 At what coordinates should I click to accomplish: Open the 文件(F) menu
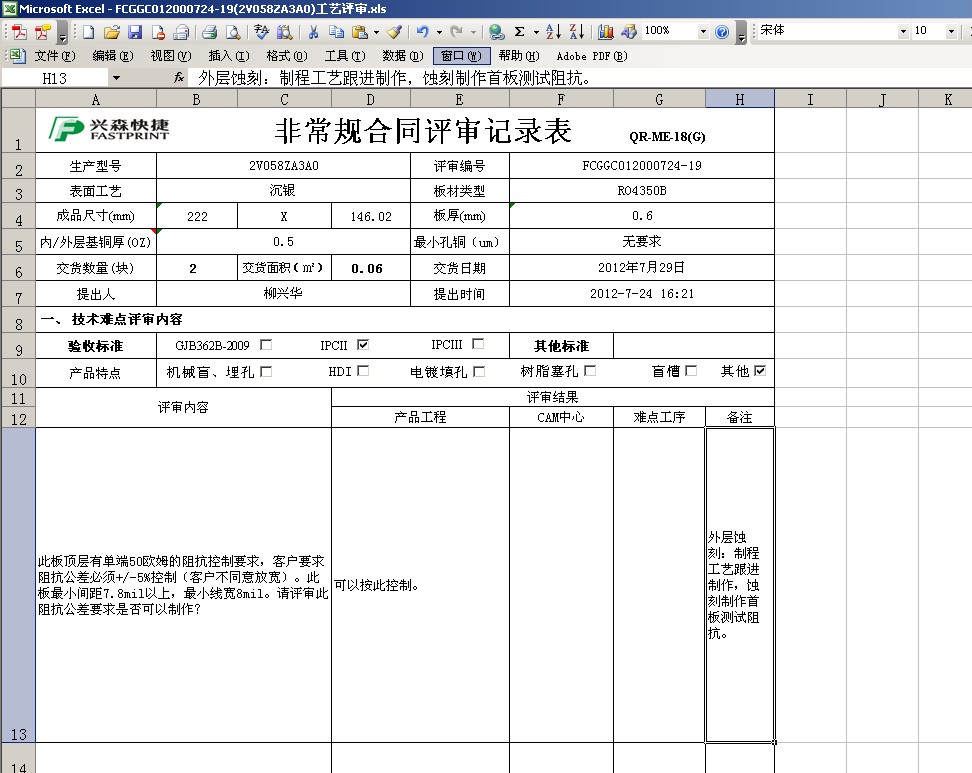tap(55, 56)
